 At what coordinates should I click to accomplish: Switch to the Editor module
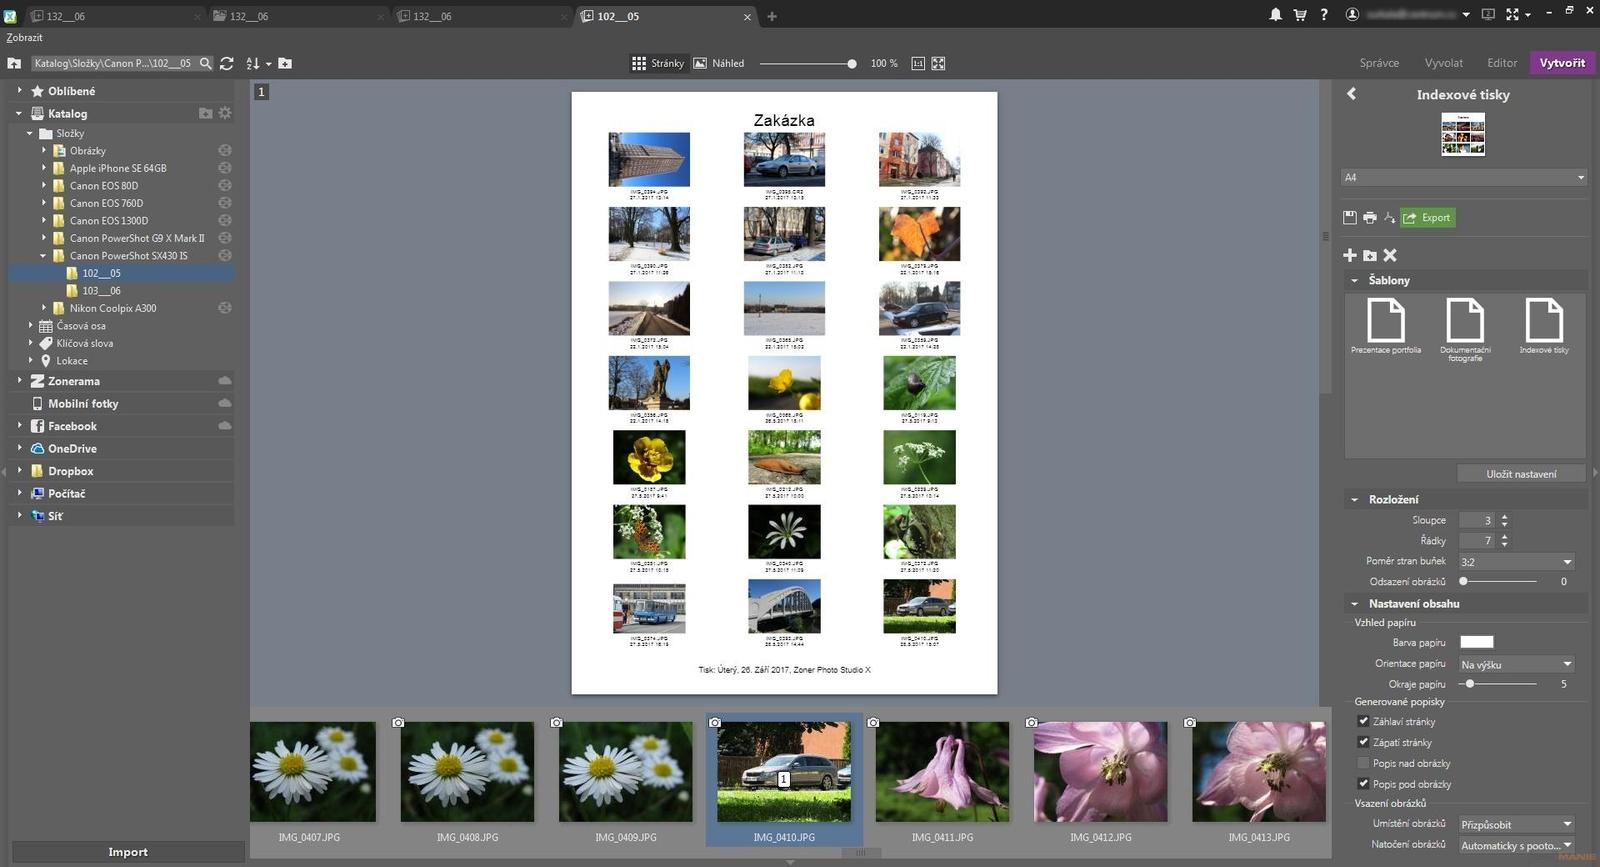point(1502,63)
